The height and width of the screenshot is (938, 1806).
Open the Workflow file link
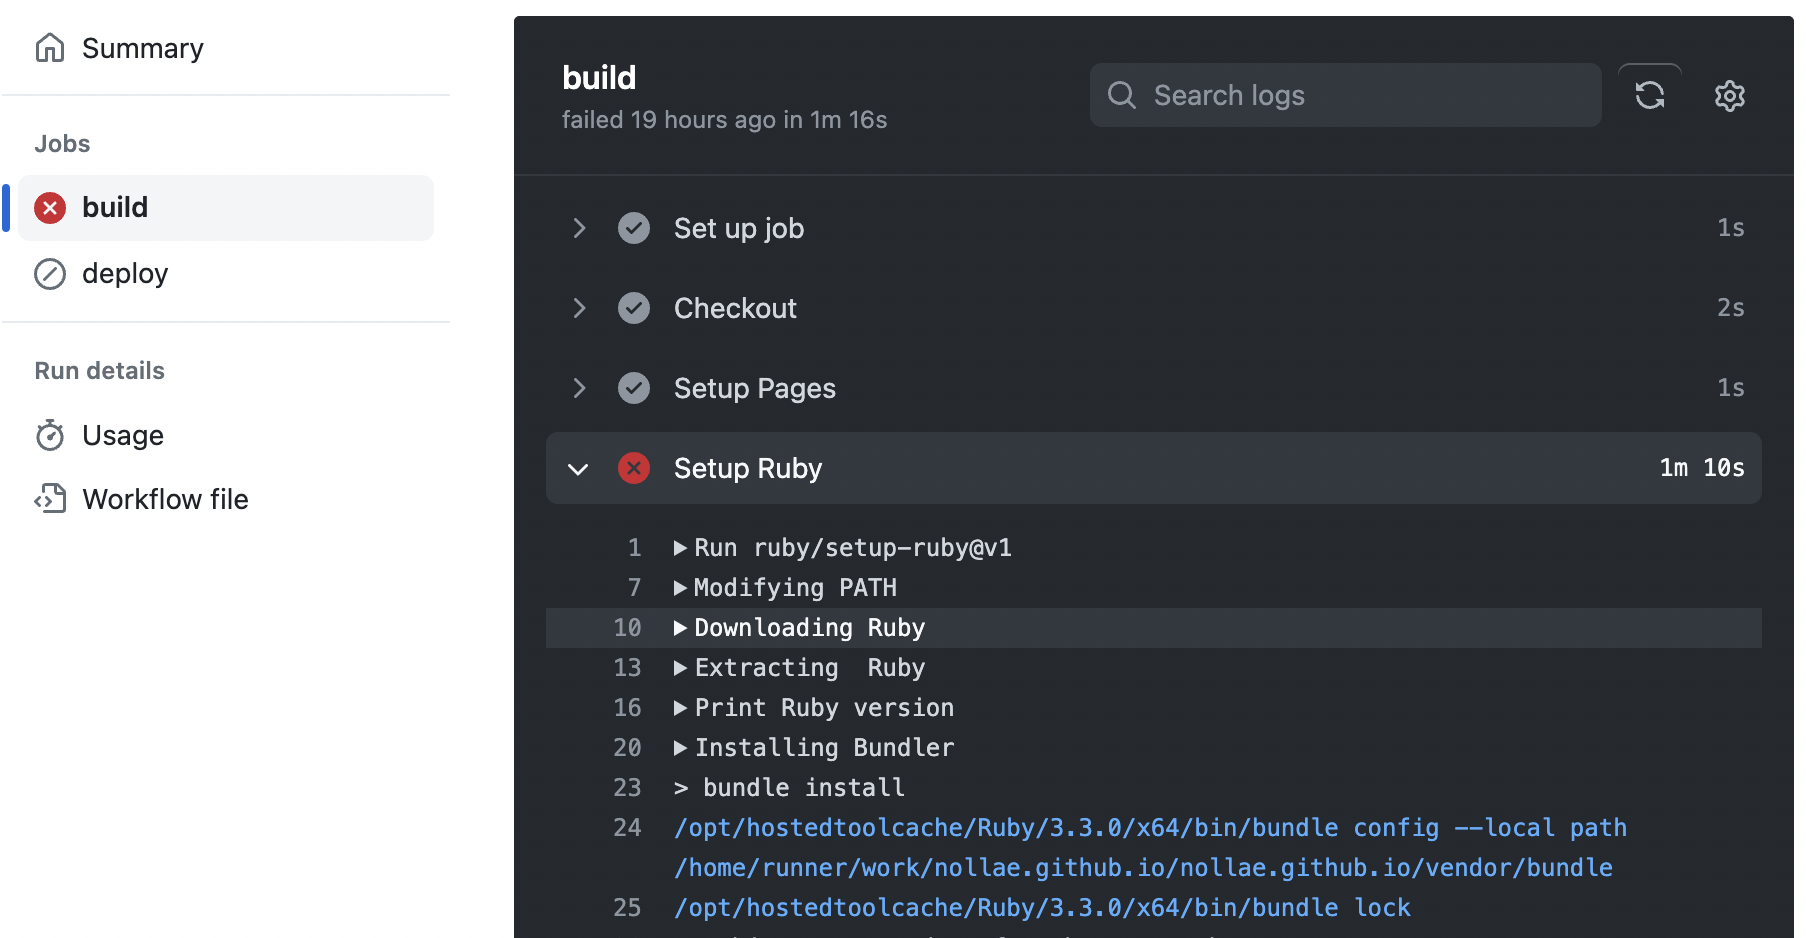(165, 499)
